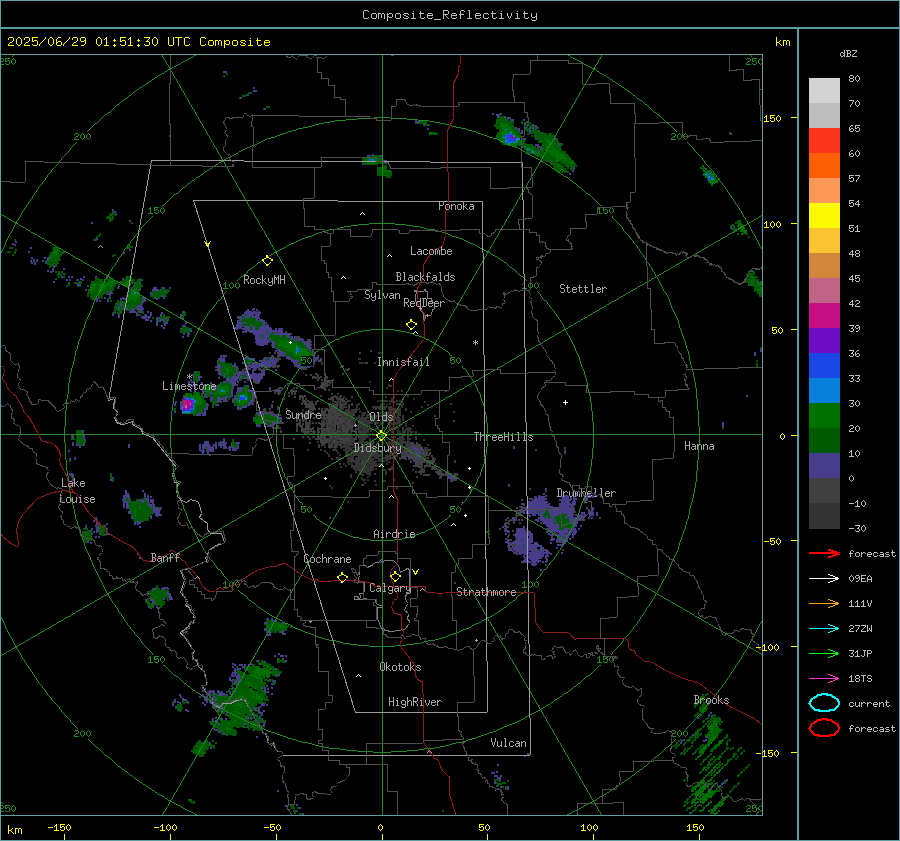Viewport: 900px width, 841px height.
Task: Click the Lacombe map label
Action: [431, 251]
